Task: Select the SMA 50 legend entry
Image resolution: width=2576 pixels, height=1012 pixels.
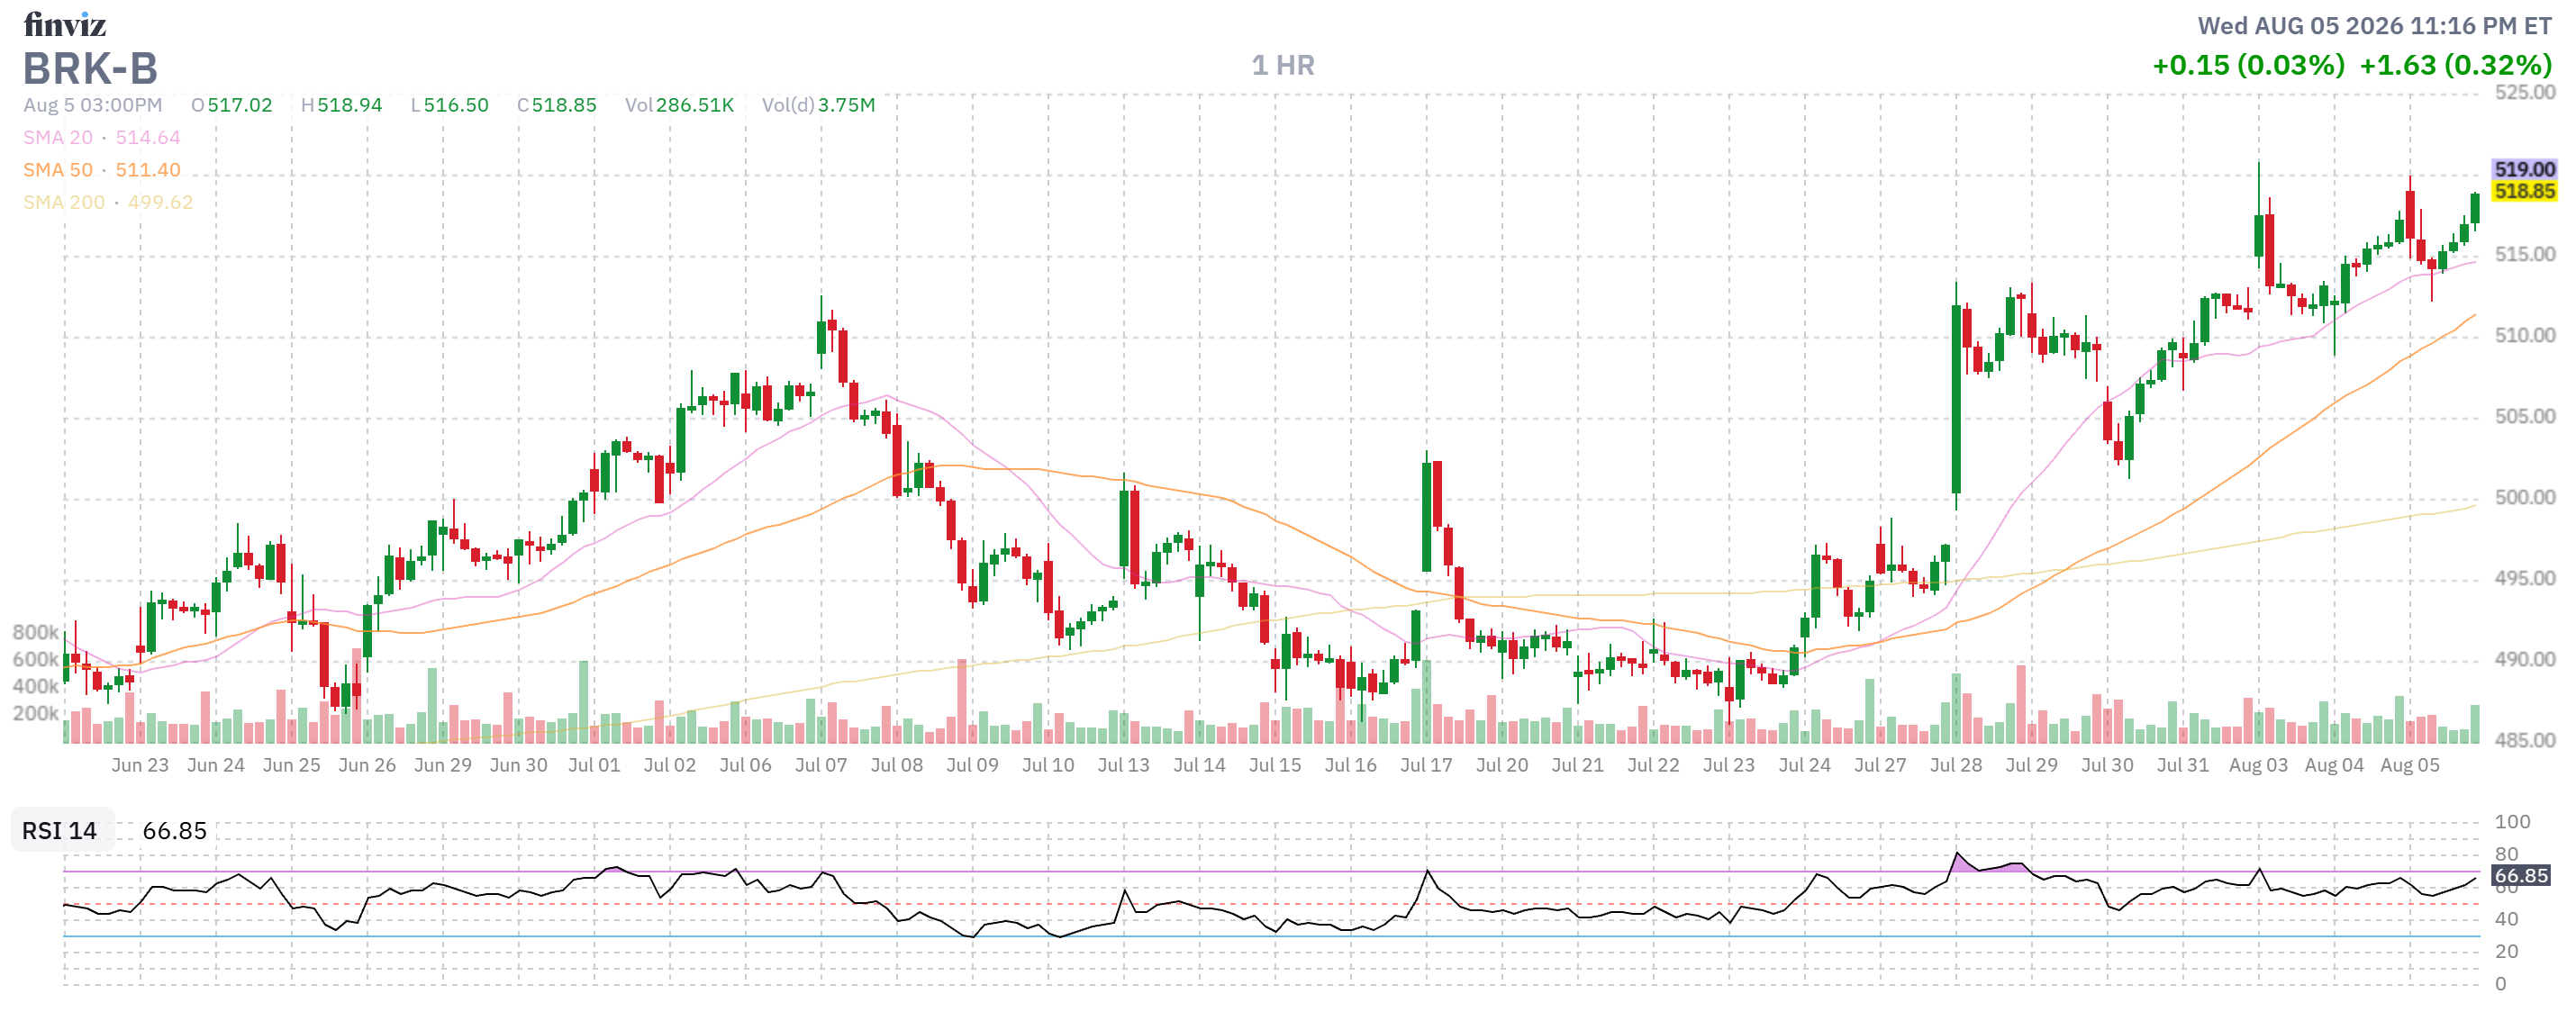Action: coord(102,170)
